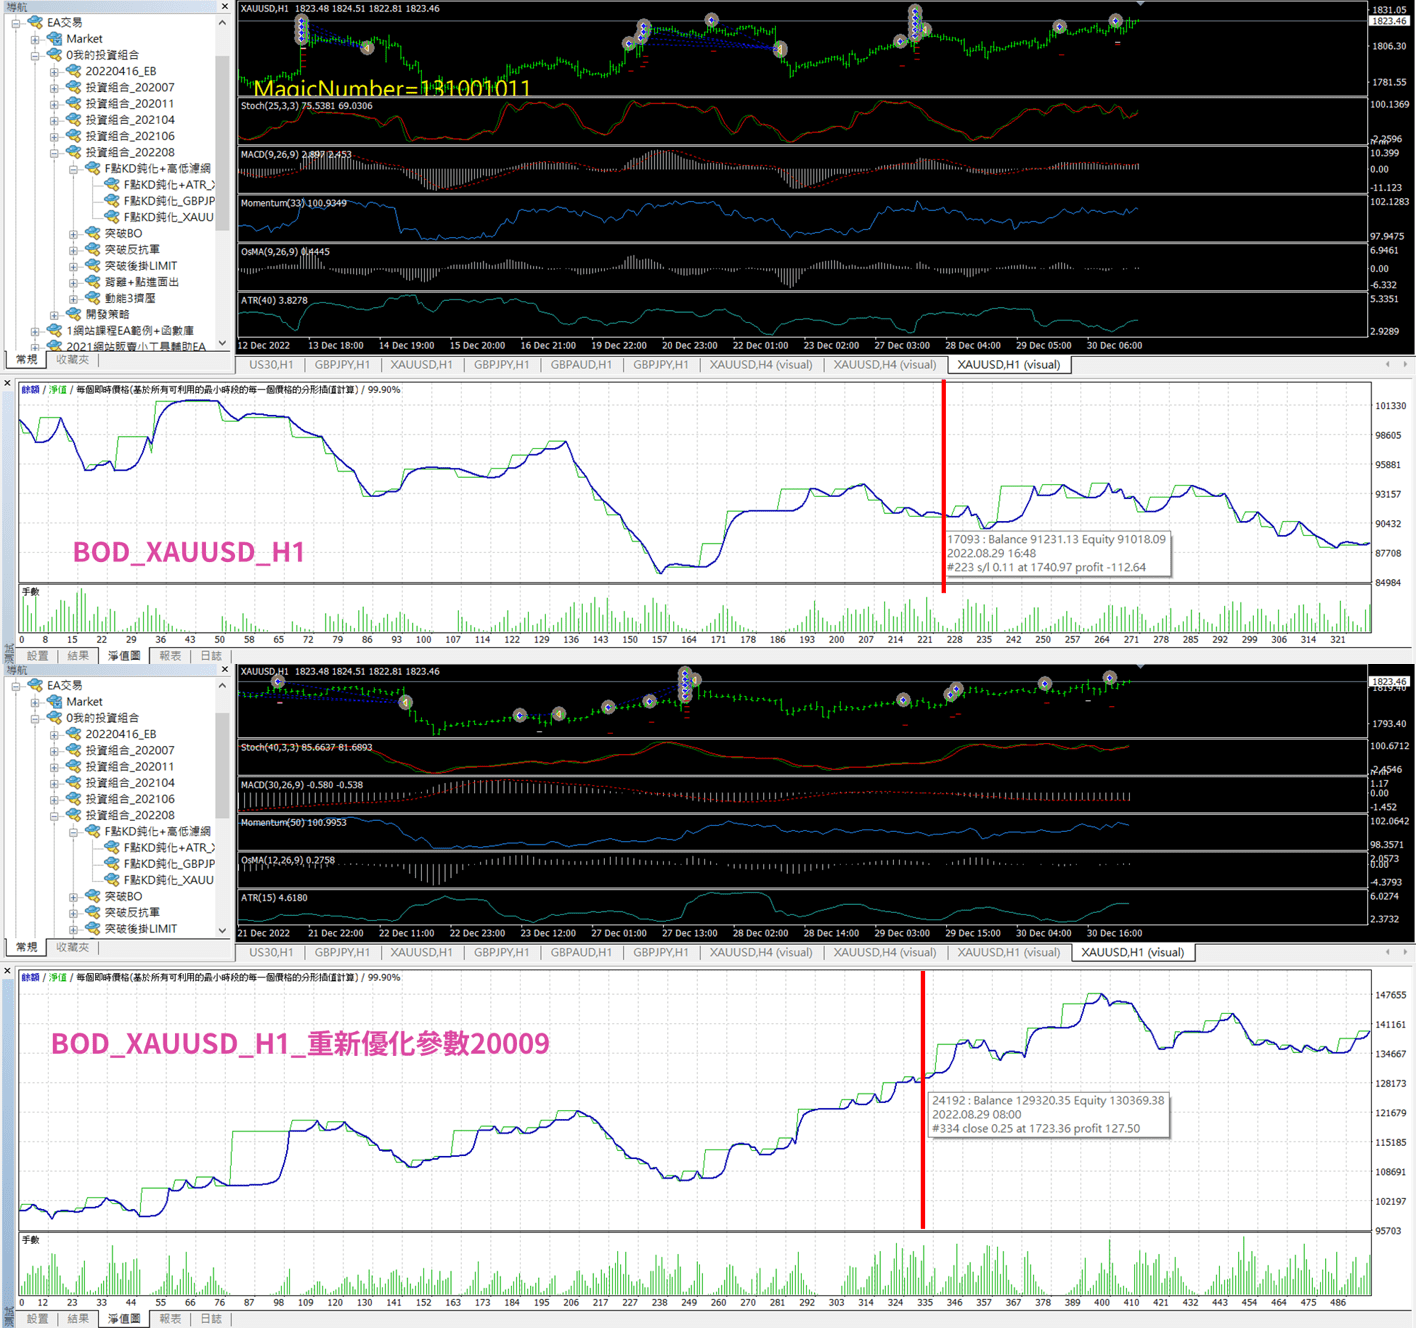Expand 突破BO node in the upper navigator
This screenshot has width=1416, height=1328.
(73, 234)
